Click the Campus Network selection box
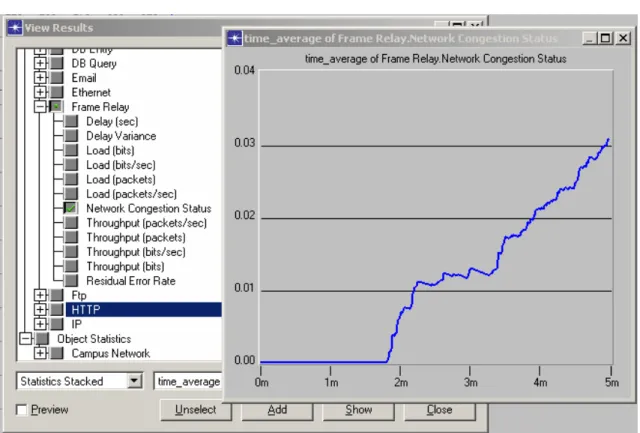Image resolution: width=640 pixels, height=433 pixels. pos(56,353)
